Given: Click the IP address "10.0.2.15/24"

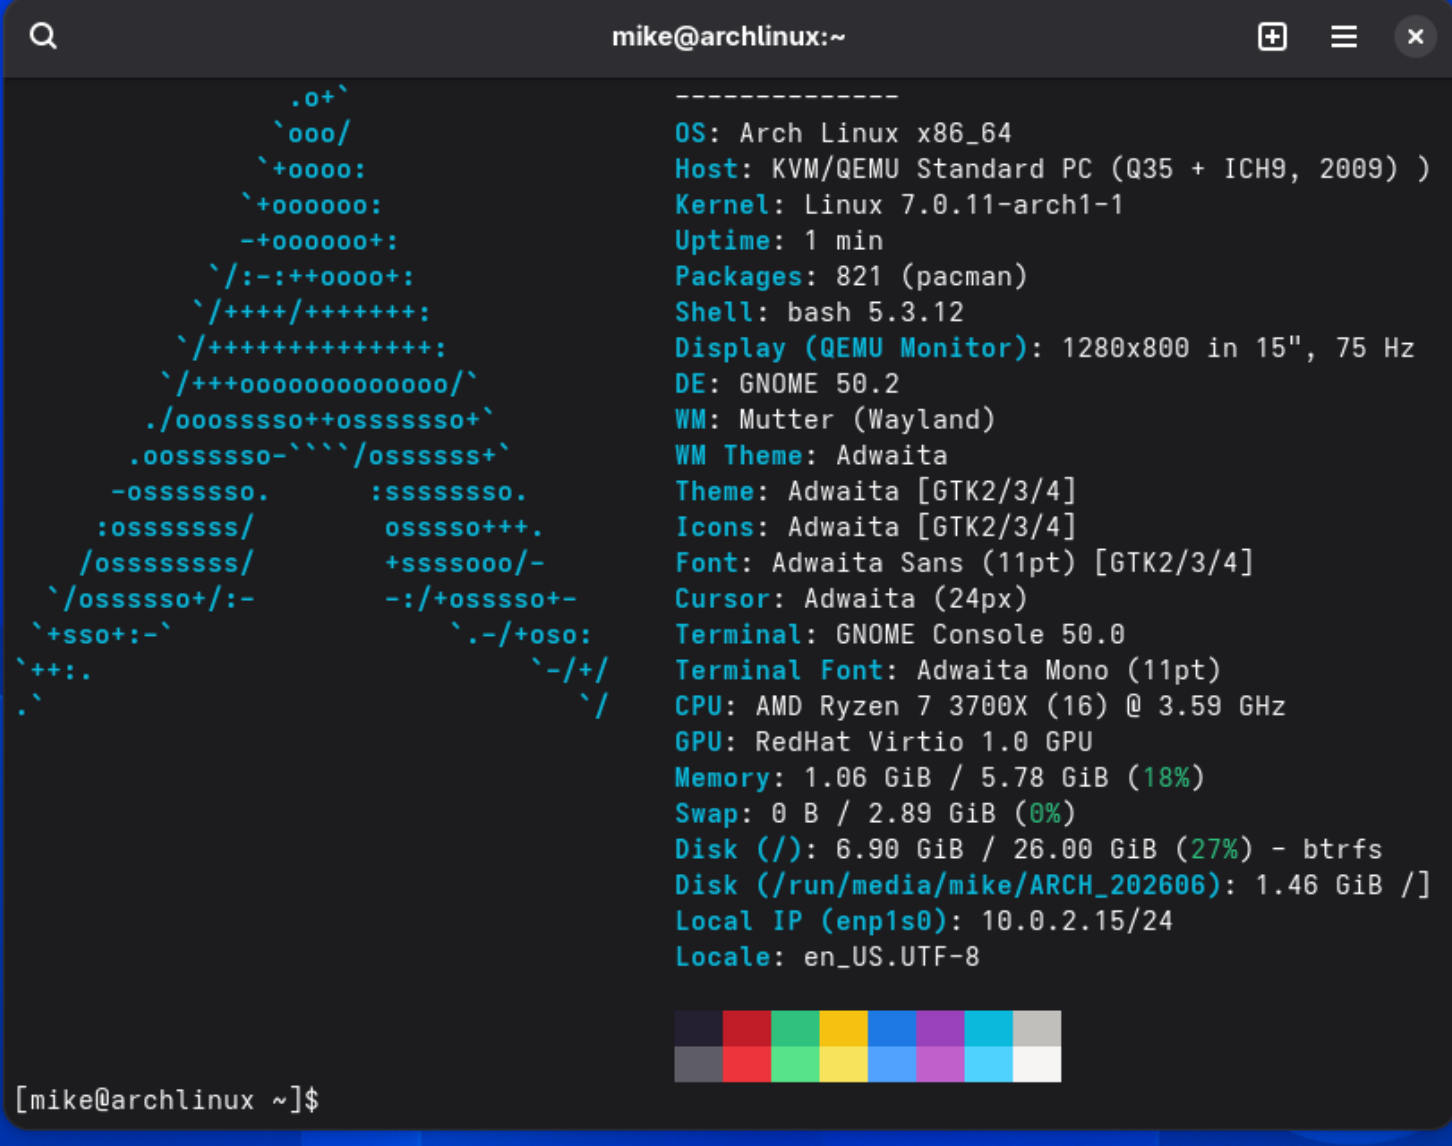Looking at the screenshot, I should pyautogui.click(x=1077, y=921).
